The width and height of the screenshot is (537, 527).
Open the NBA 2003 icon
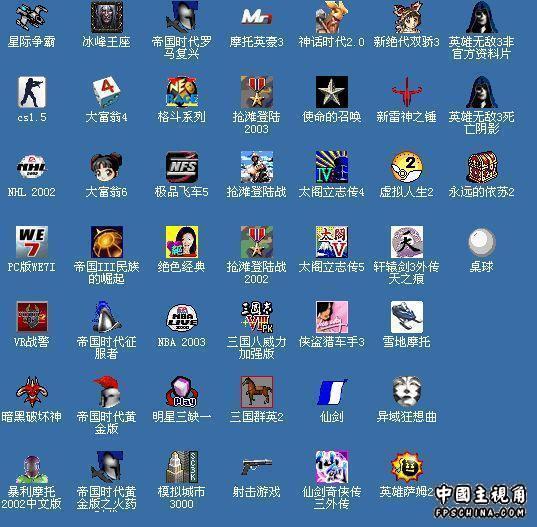click(x=182, y=317)
